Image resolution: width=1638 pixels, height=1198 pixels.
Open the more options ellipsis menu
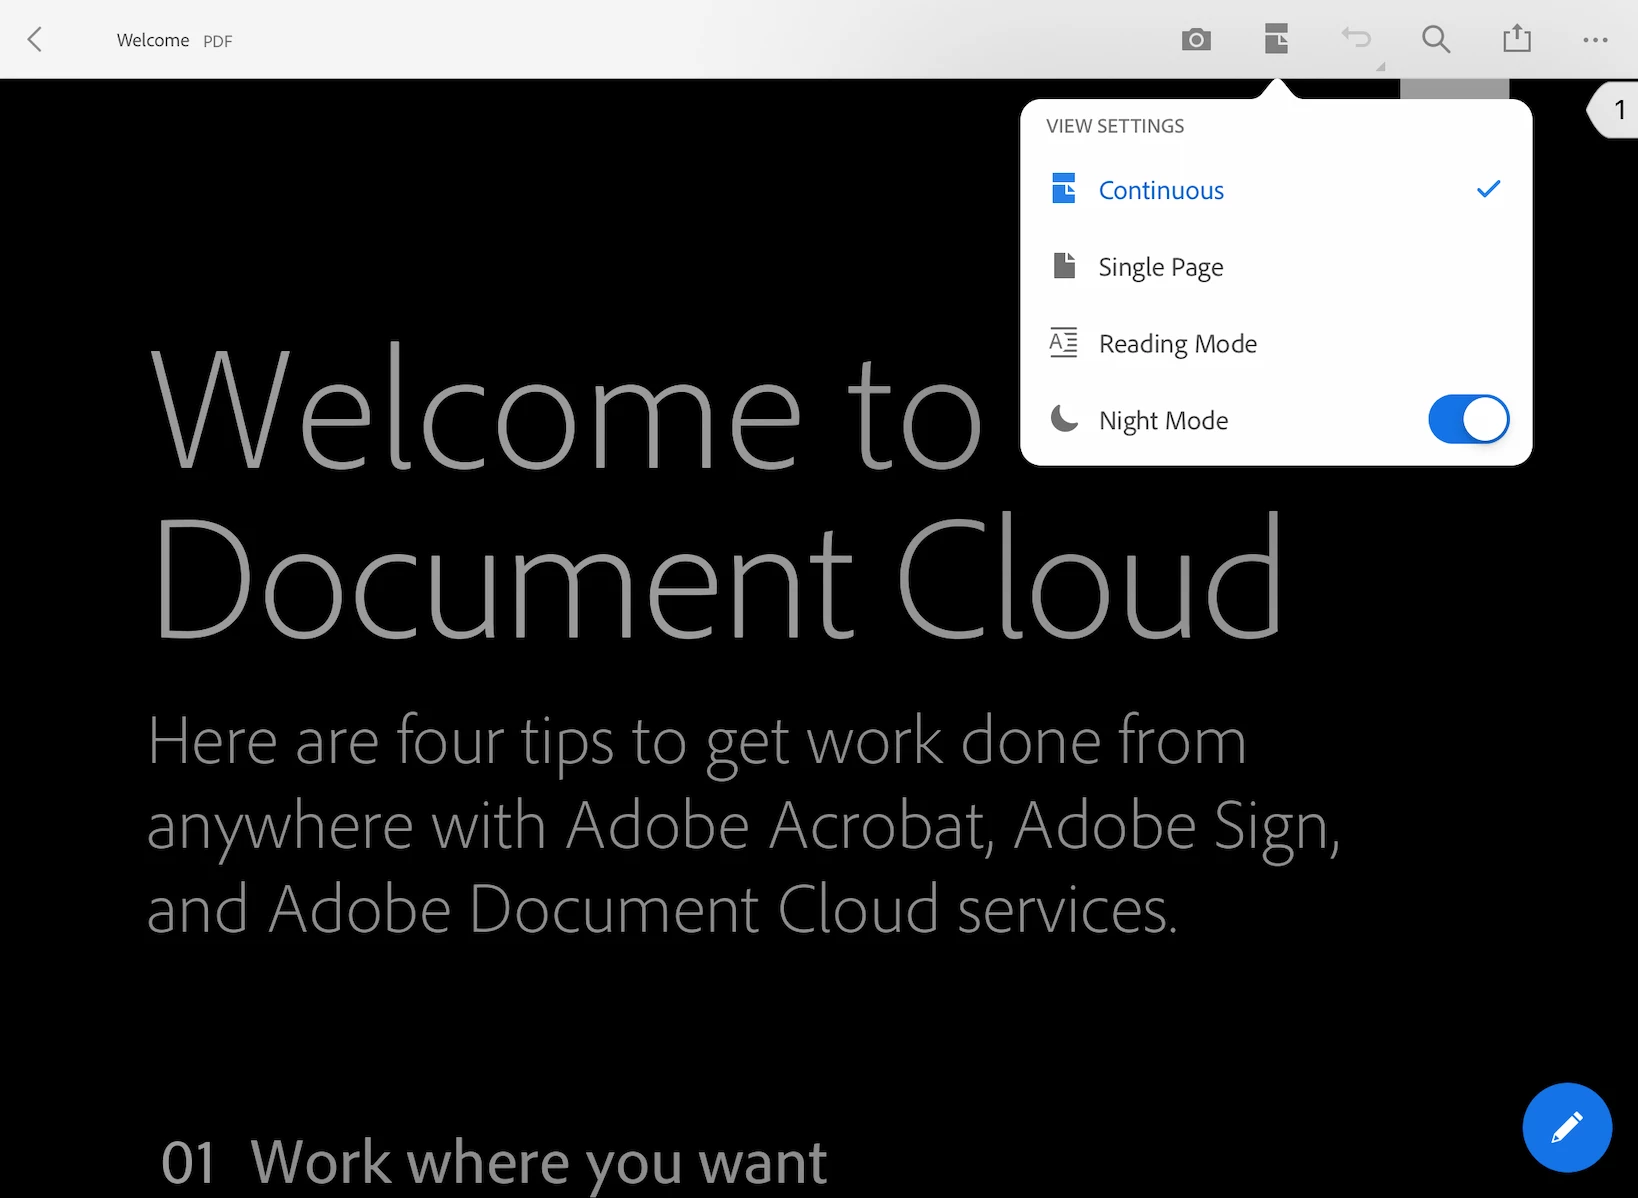pyautogui.click(x=1595, y=40)
